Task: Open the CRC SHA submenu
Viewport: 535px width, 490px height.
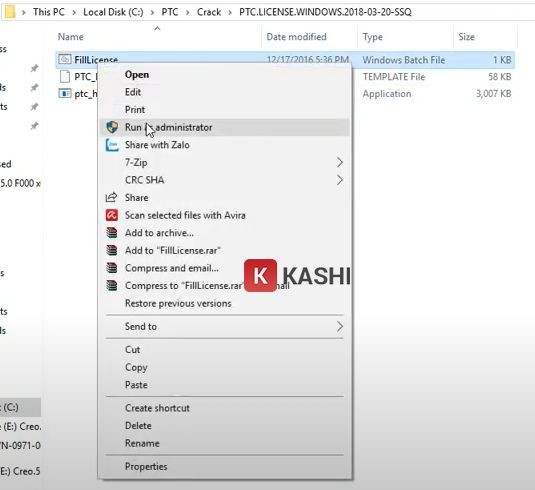Action: click(225, 180)
